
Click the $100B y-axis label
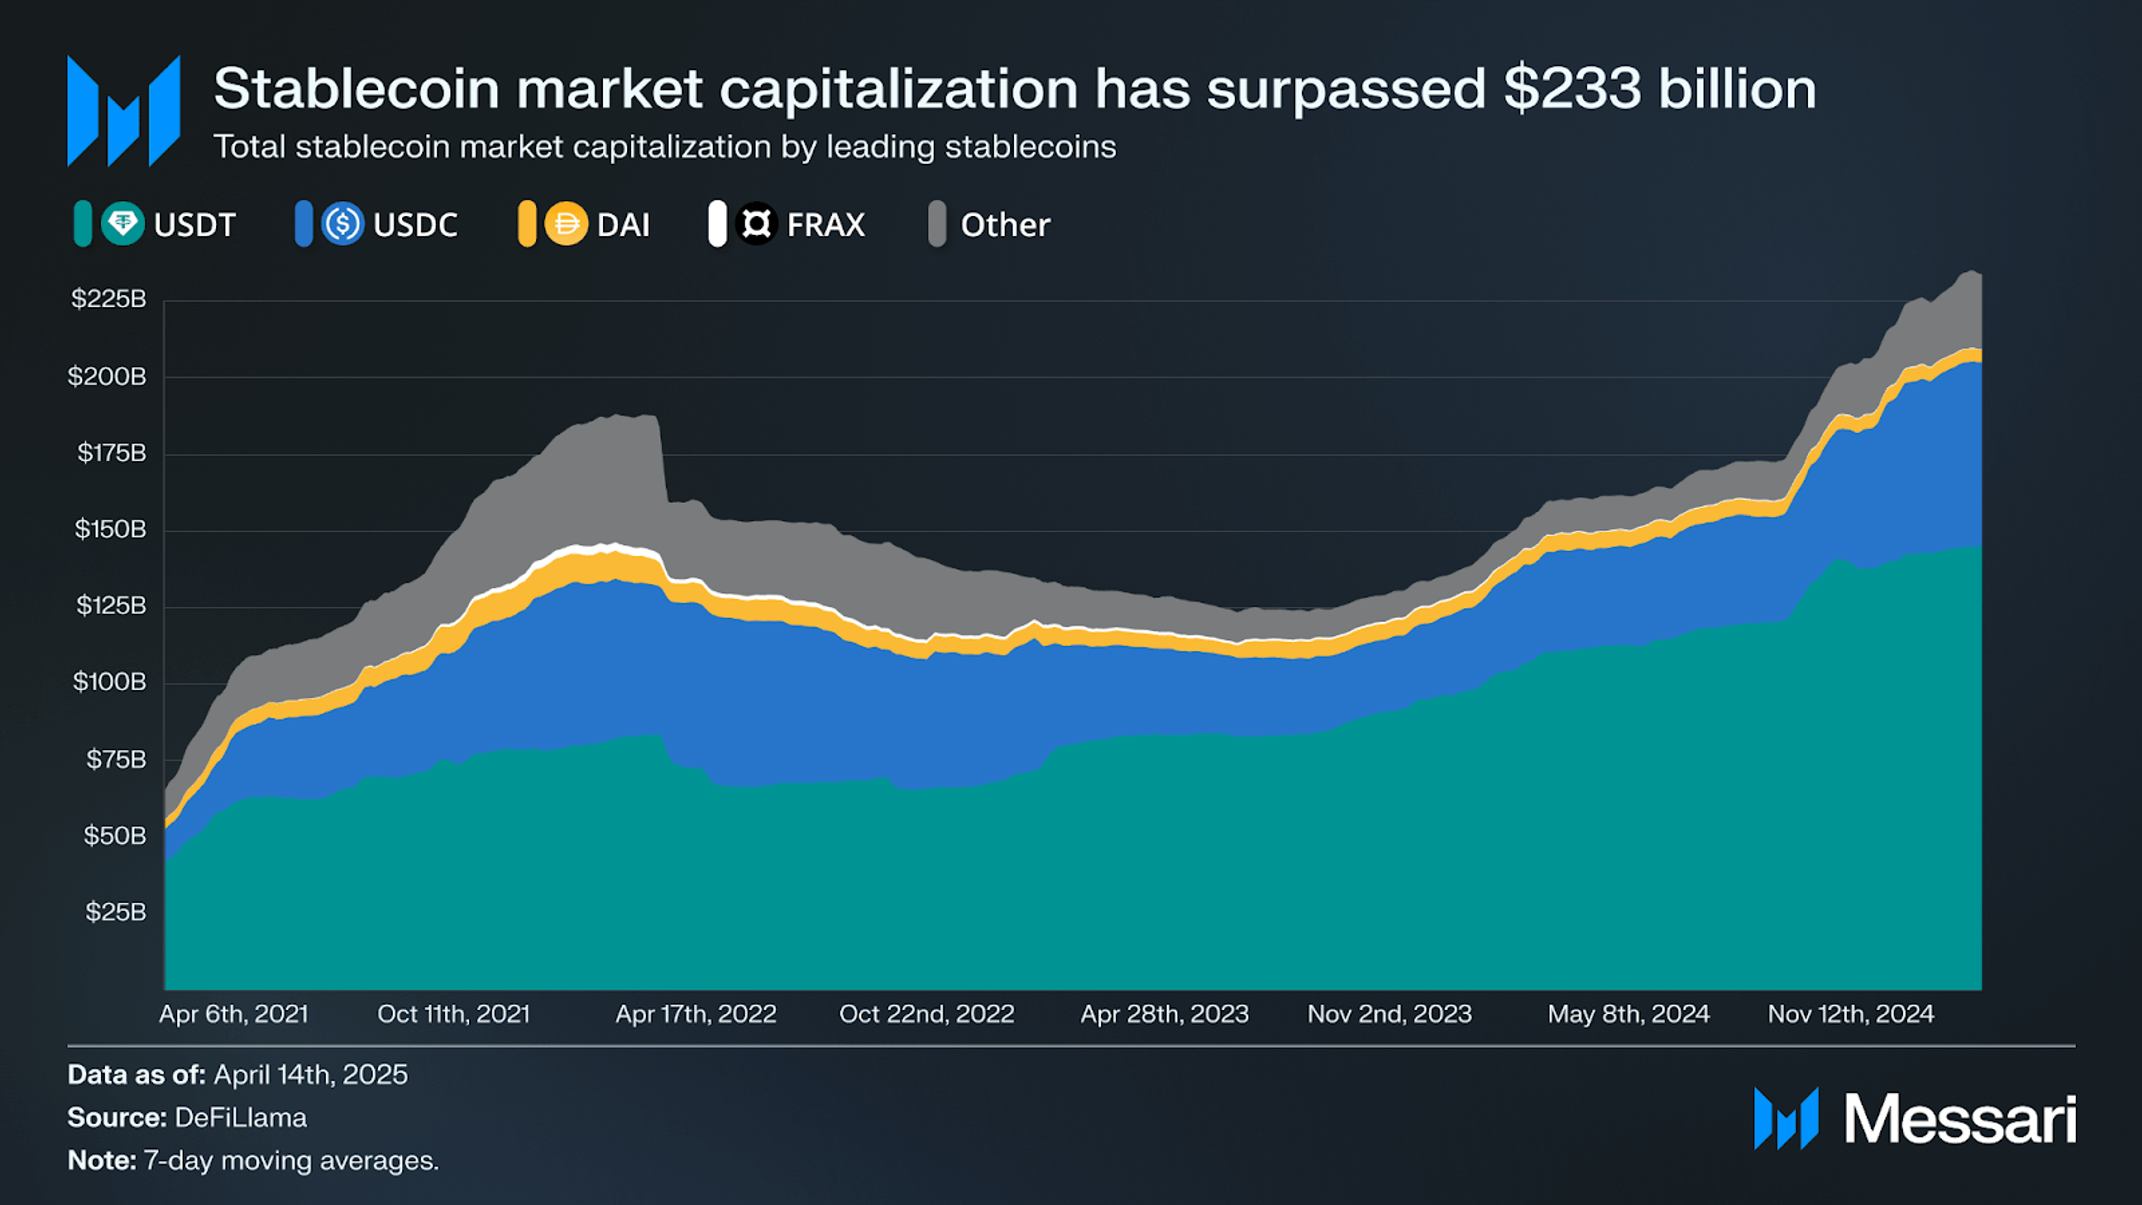109,682
